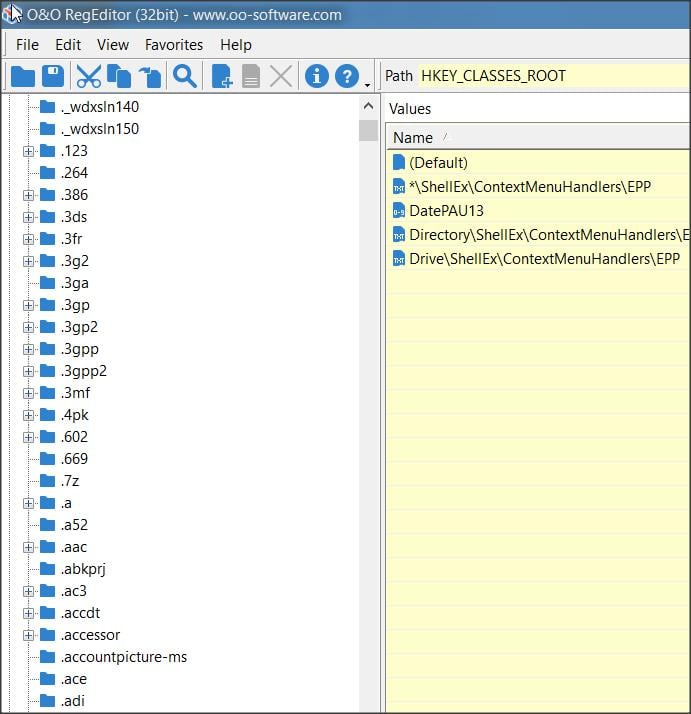Click the Delete X toolbar icon

pyautogui.click(x=281, y=76)
